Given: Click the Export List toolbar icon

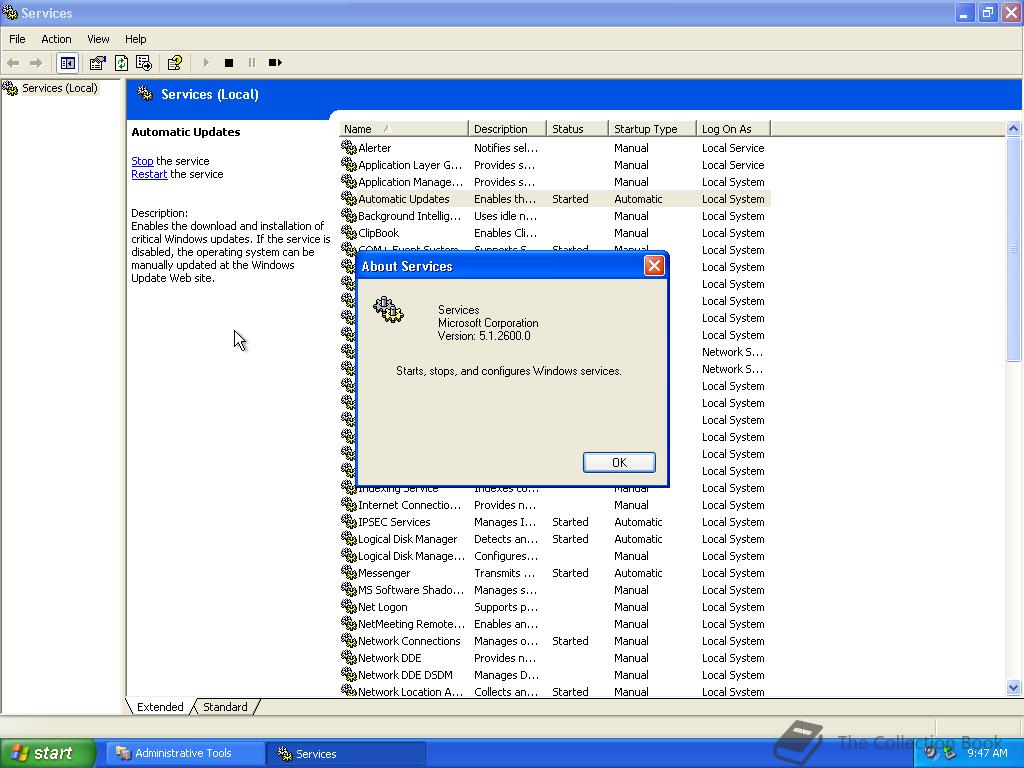Looking at the screenshot, I should click(x=144, y=63).
